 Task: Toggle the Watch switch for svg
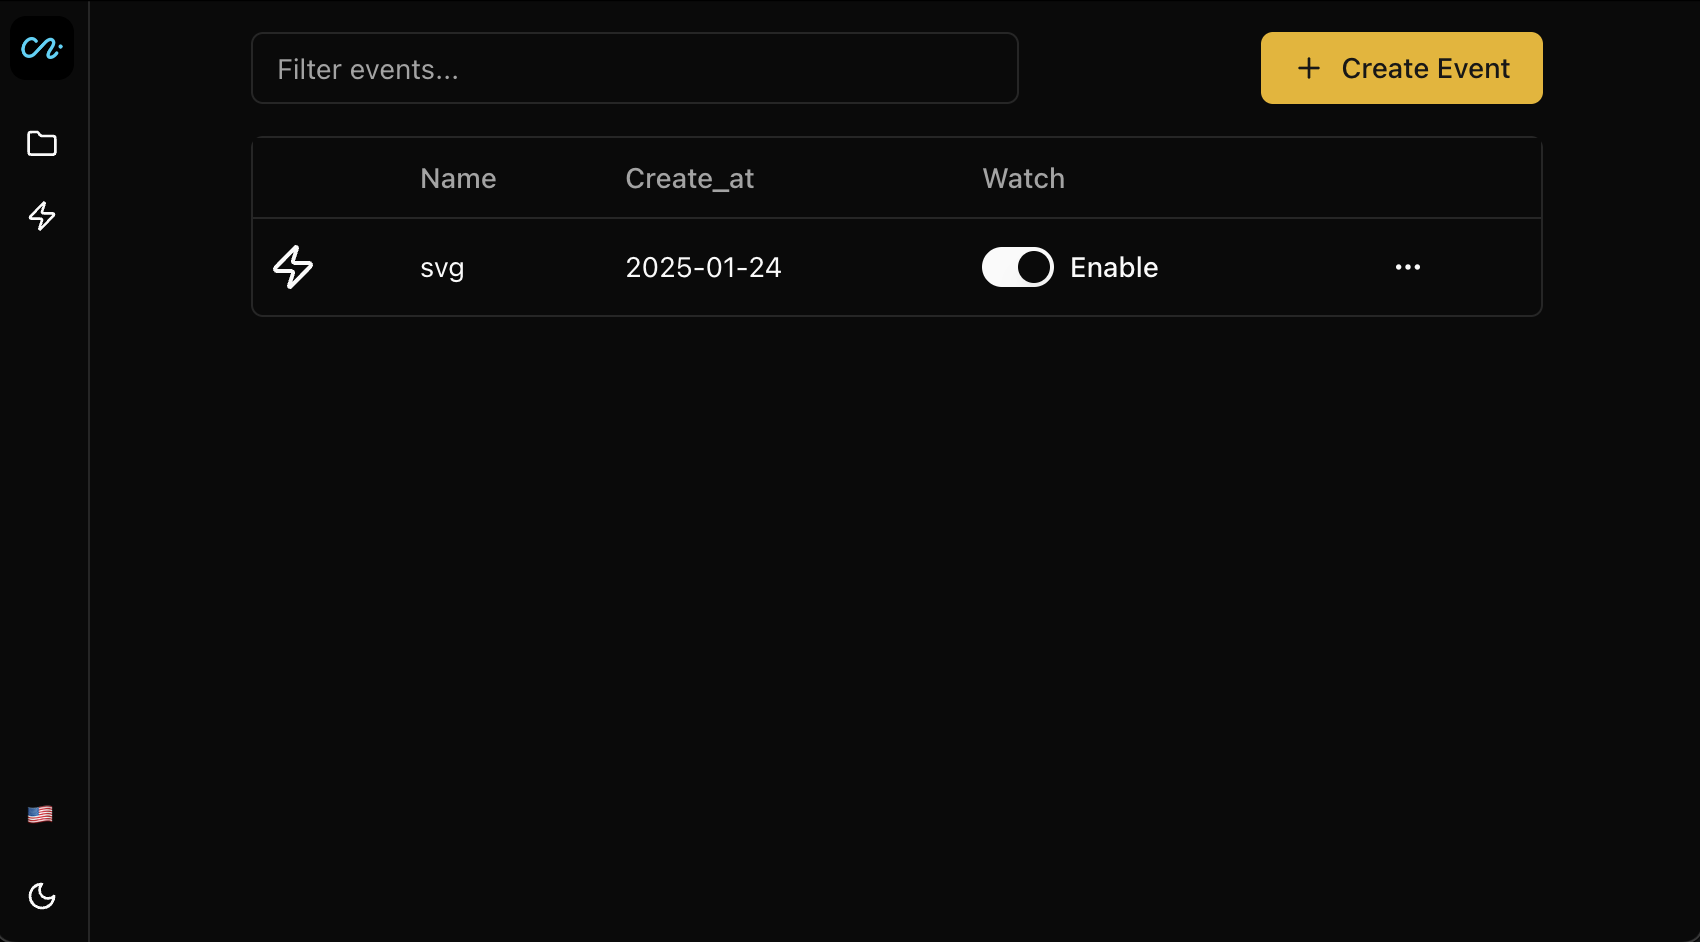click(x=1018, y=267)
